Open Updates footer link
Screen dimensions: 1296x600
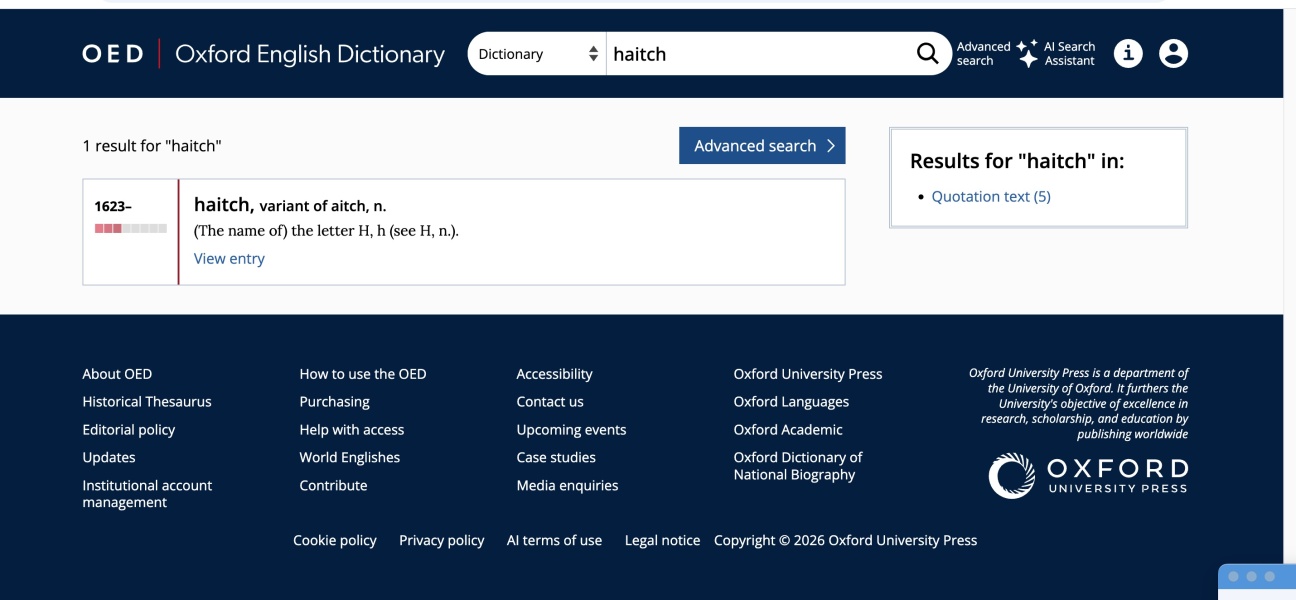(x=109, y=457)
